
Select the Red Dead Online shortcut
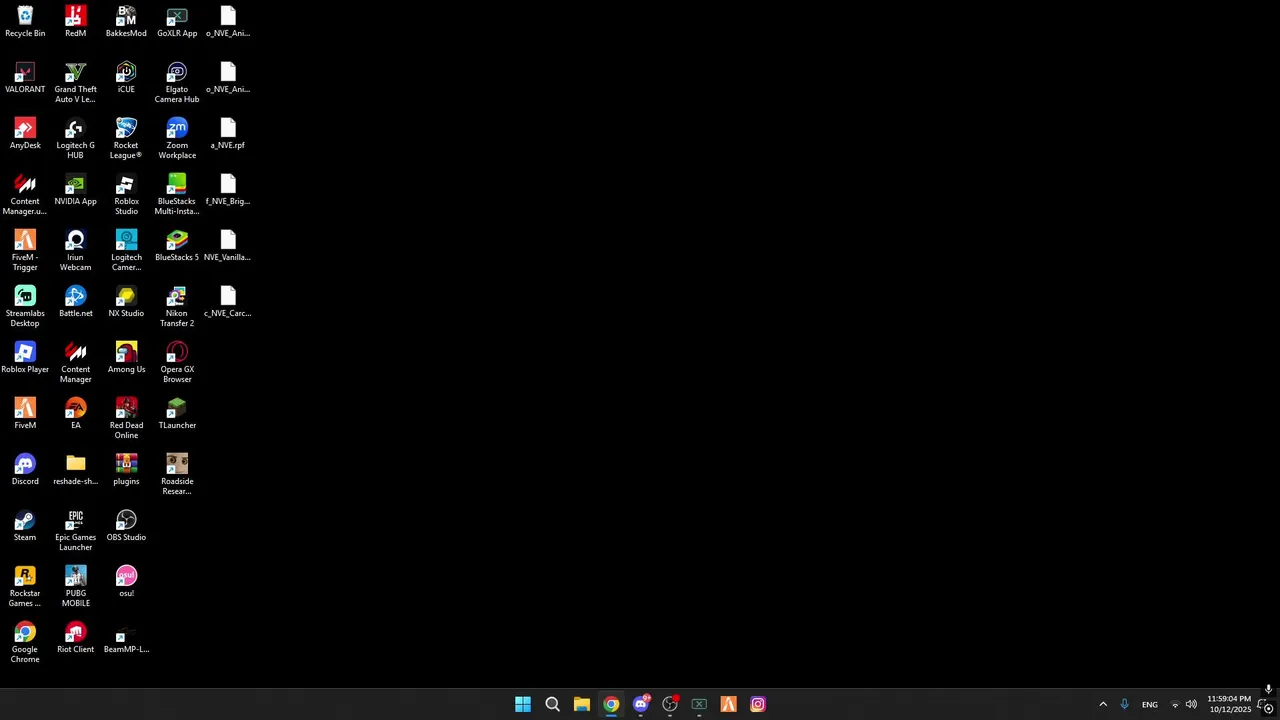tap(126, 419)
